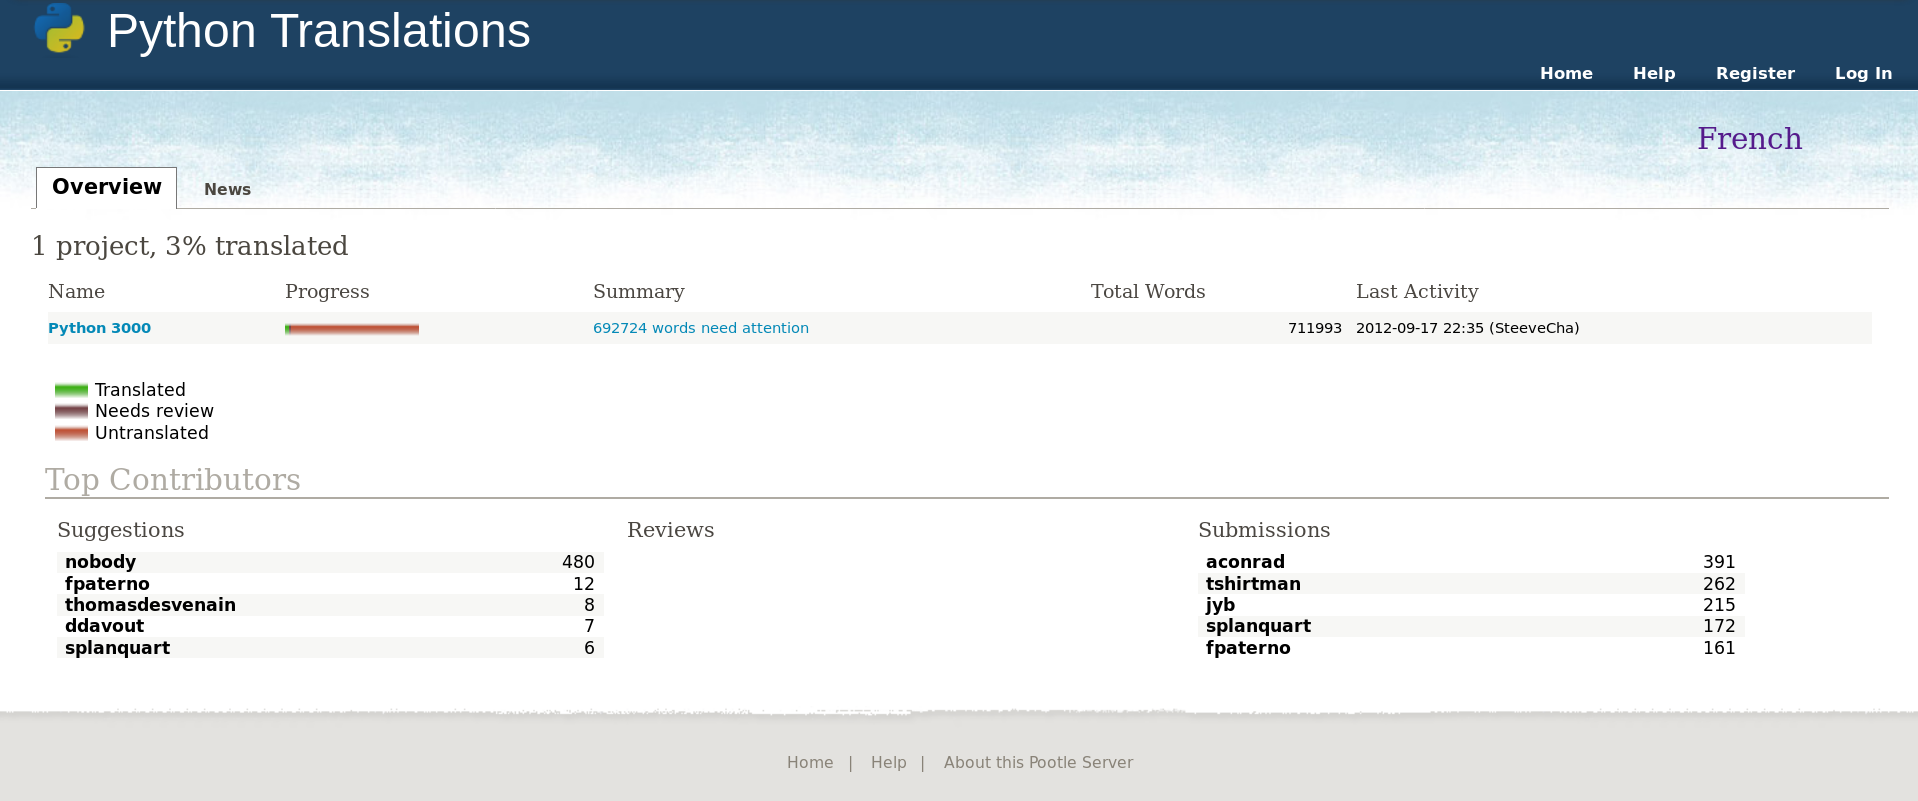Select contributor 'aconrad' in Submissions
The height and width of the screenshot is (801, 1918).
(x=1245, y=562)
